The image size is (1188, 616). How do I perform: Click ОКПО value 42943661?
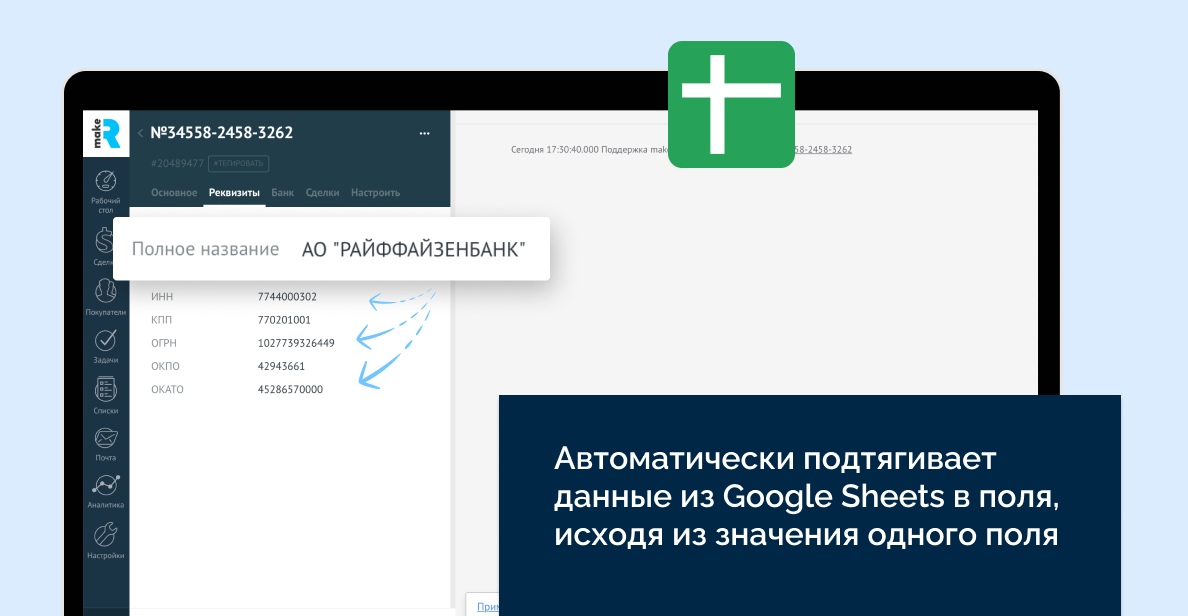pos(281,366)
